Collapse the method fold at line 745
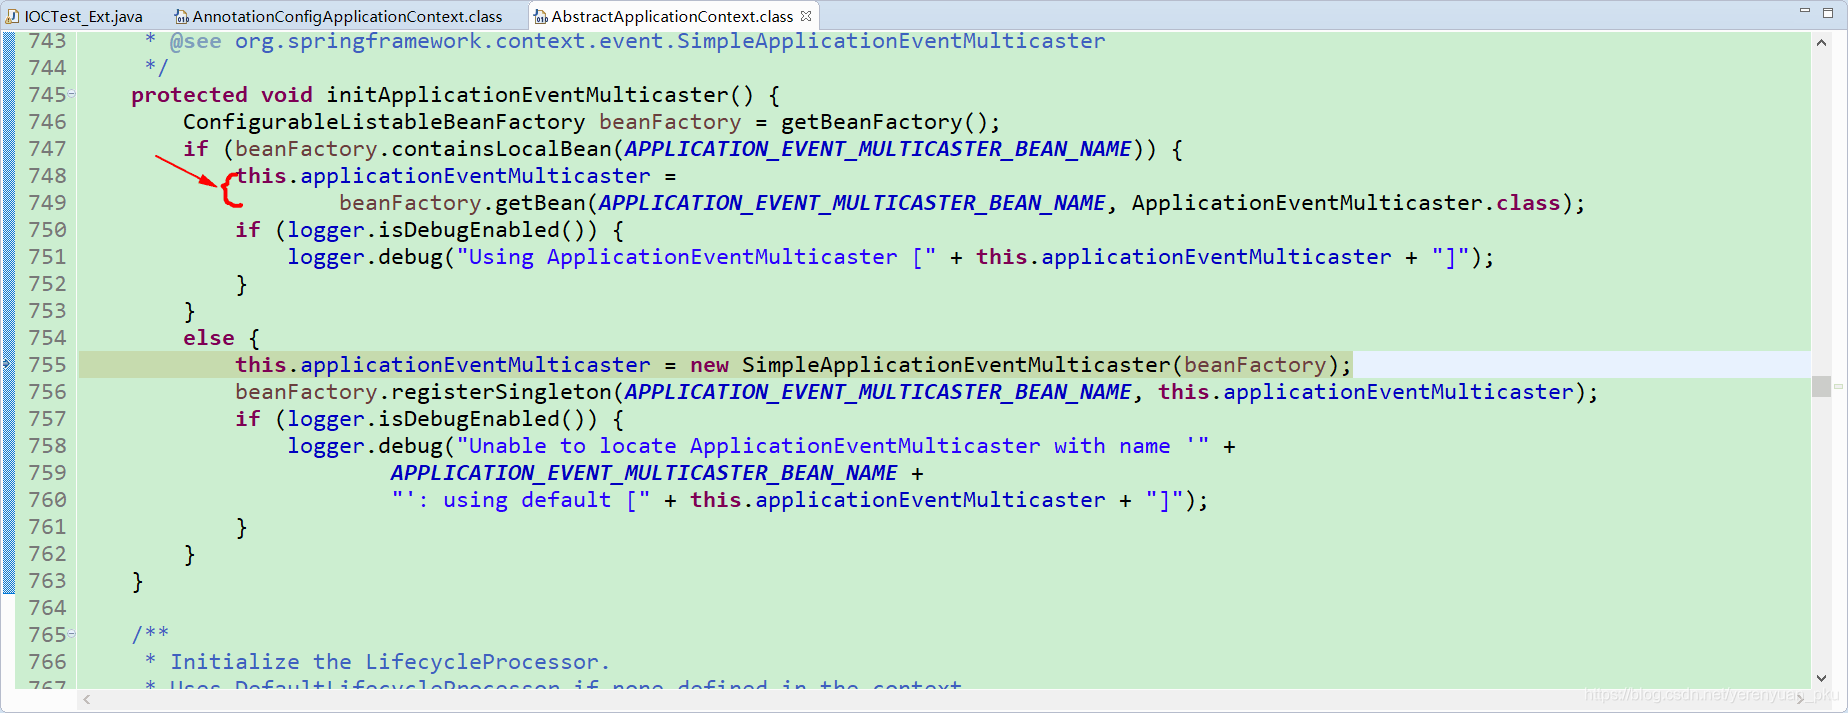The height and width of the screenshot is (713, 1848). [71, 94]
